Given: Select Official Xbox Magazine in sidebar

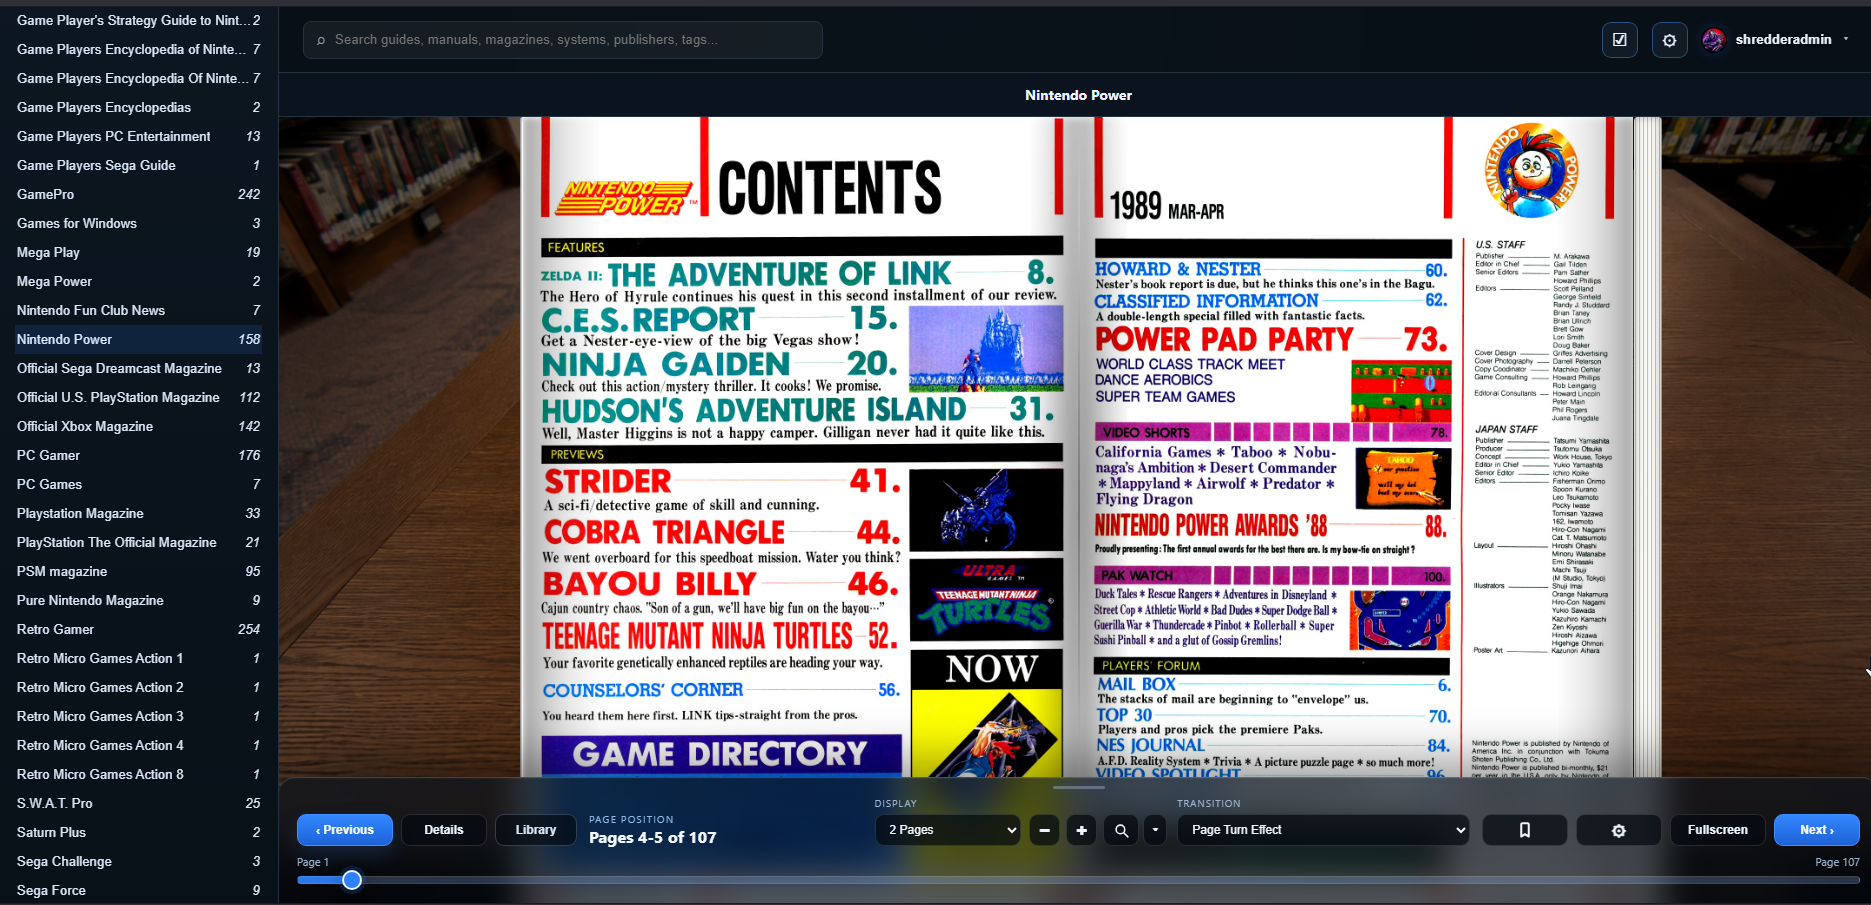Looking at the screenshot, I should tap(139, 426).
